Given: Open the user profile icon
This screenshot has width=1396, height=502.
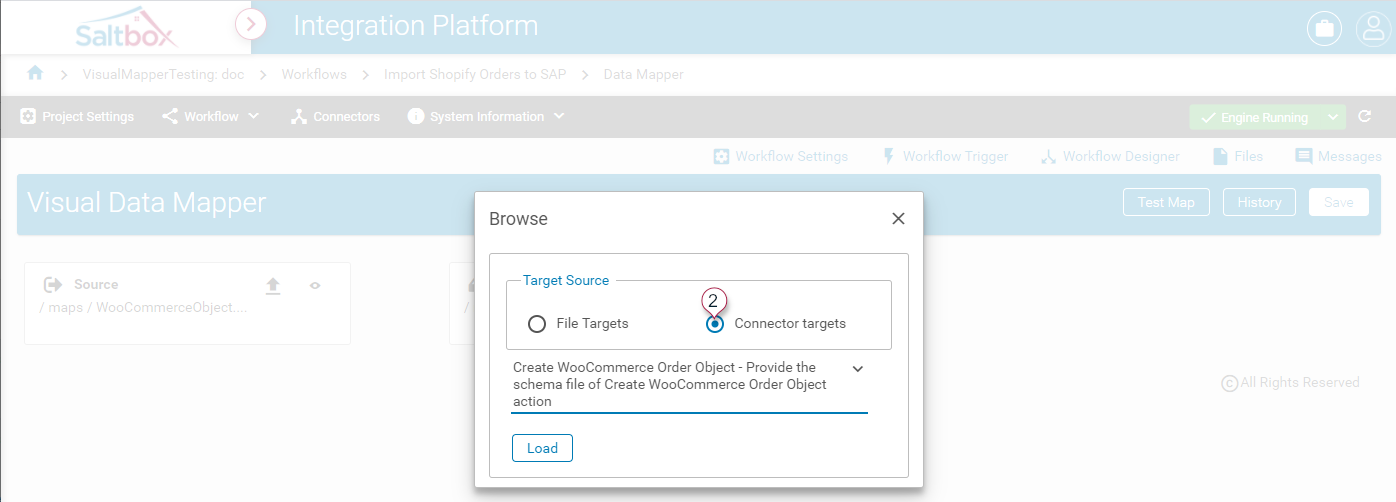Looking at the screenshot, I should point(1372,29).
